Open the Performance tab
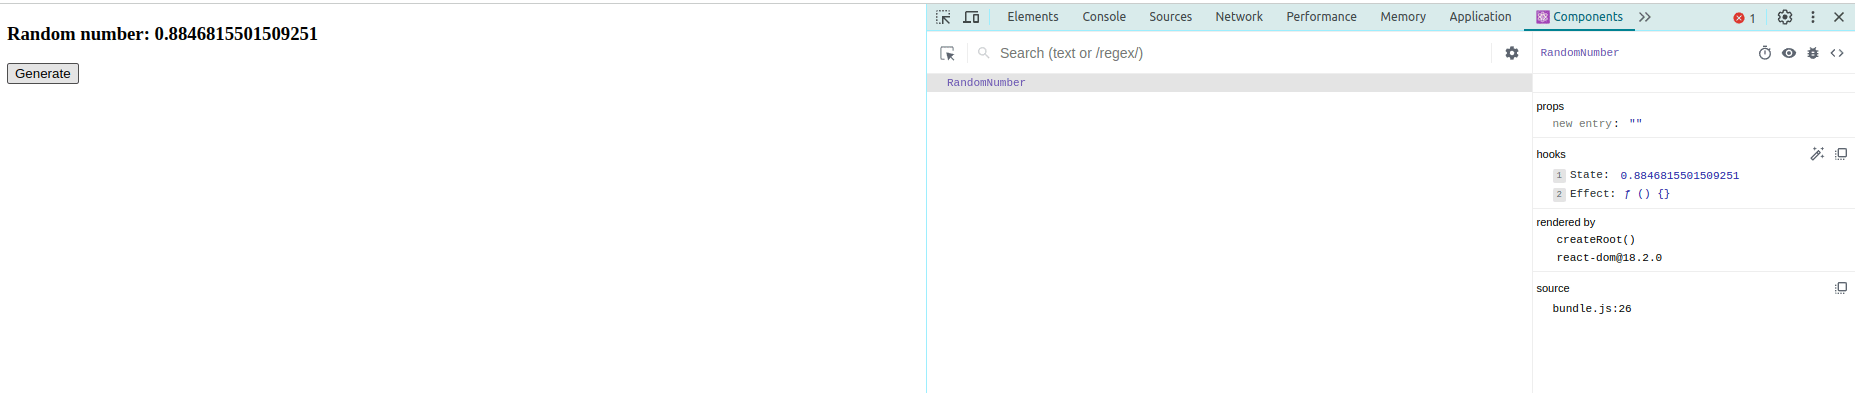This screenshot has height=393, width=1855. [x=1321, y=17]
